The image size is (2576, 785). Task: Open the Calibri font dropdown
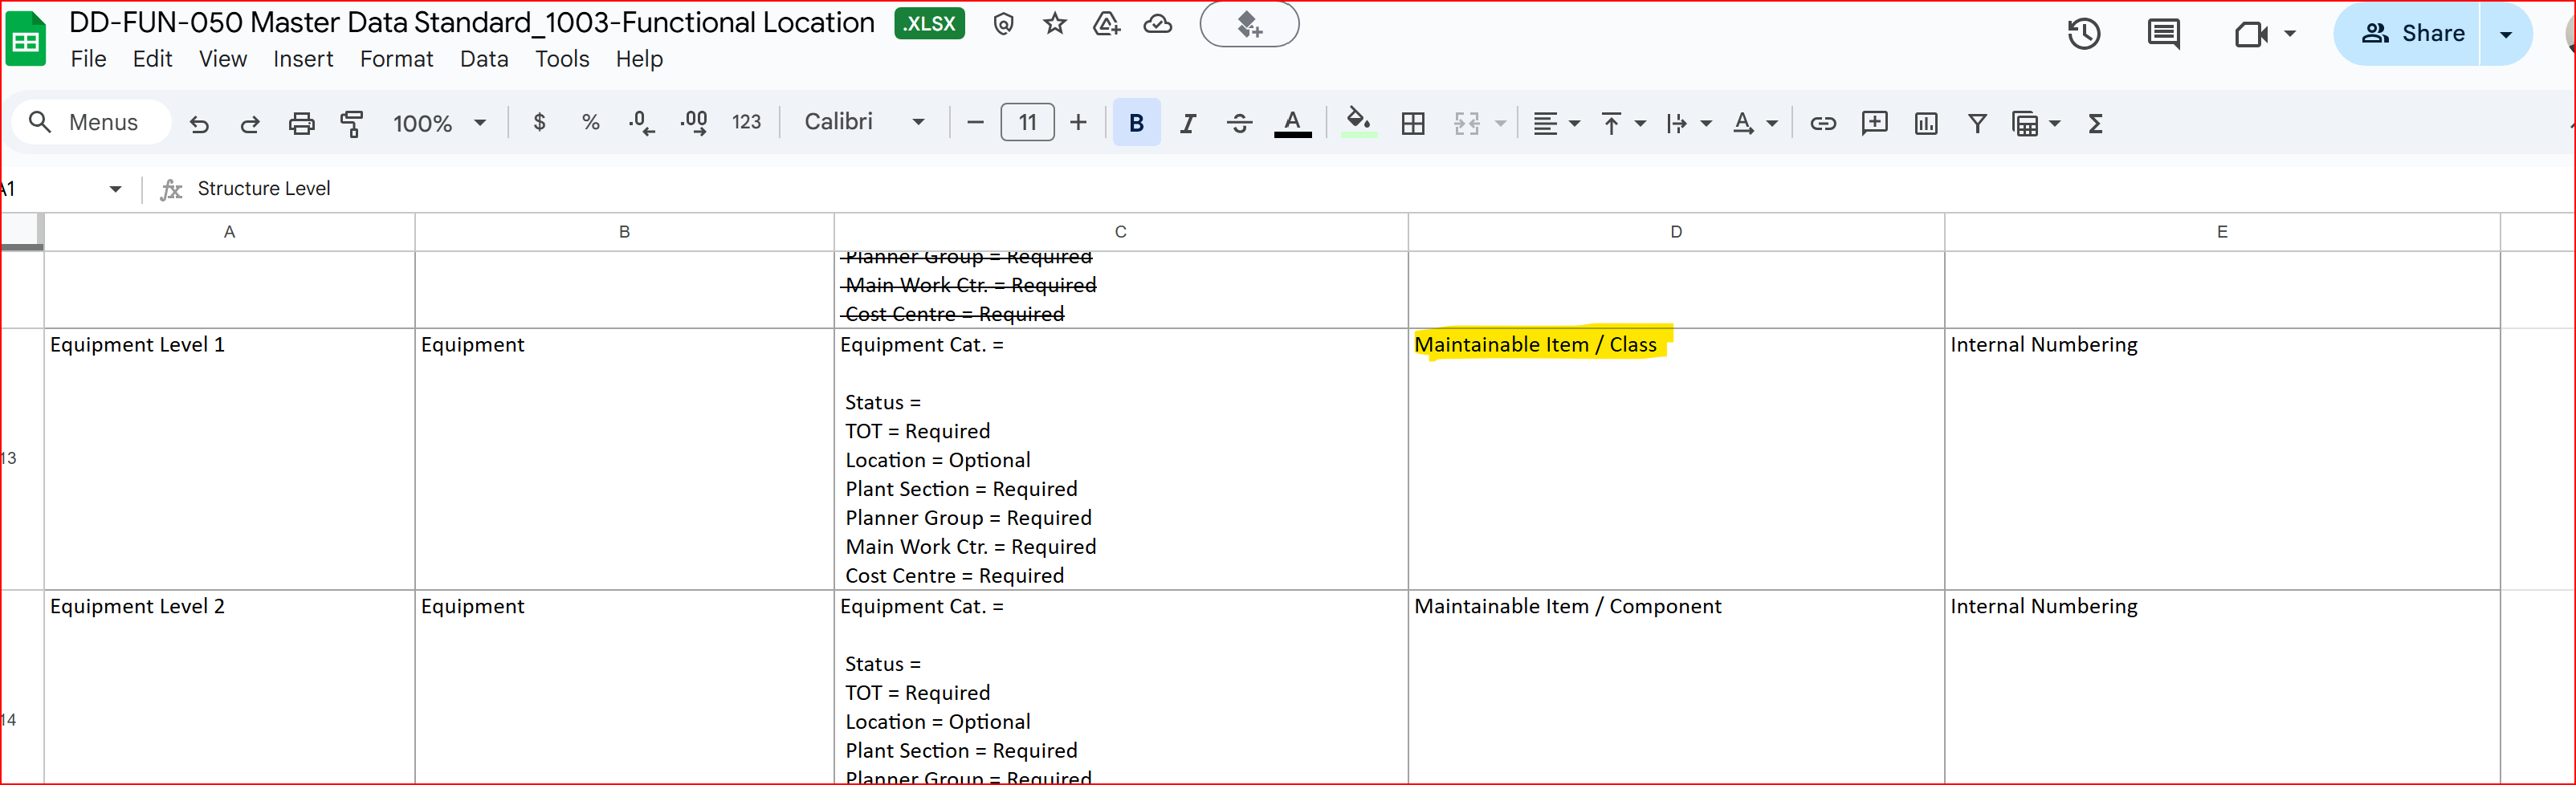click(x=864, y=122)
